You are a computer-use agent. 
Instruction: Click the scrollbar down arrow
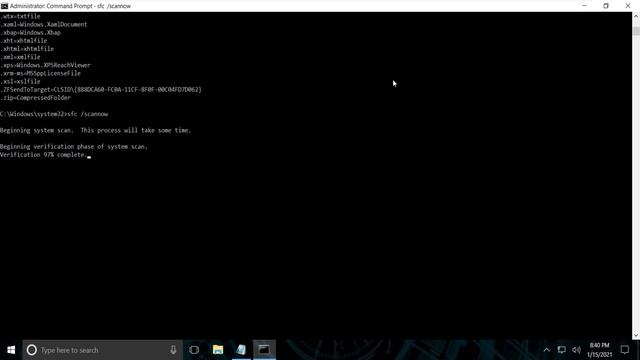point(636,336)
